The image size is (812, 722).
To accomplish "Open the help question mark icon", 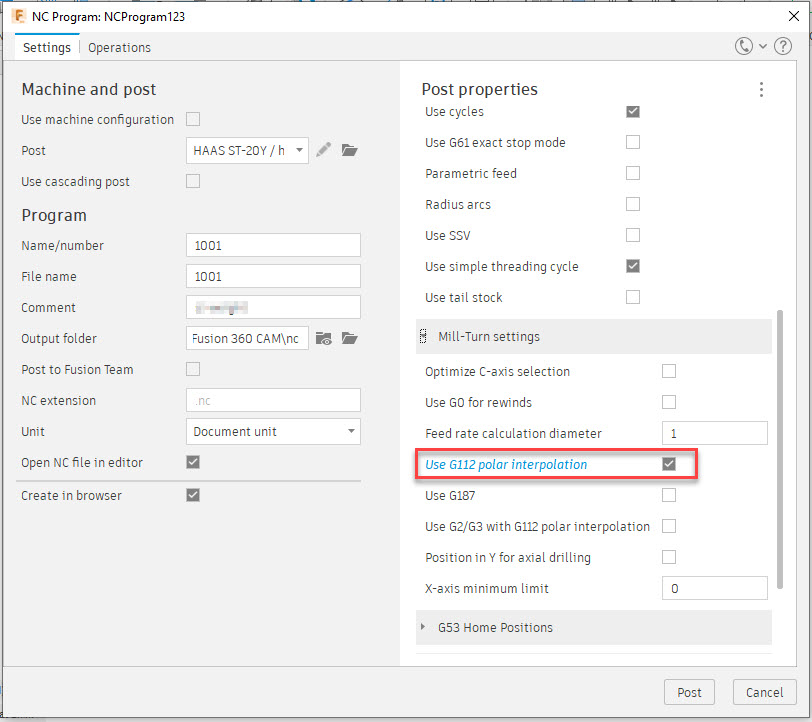I will [783, 46].
